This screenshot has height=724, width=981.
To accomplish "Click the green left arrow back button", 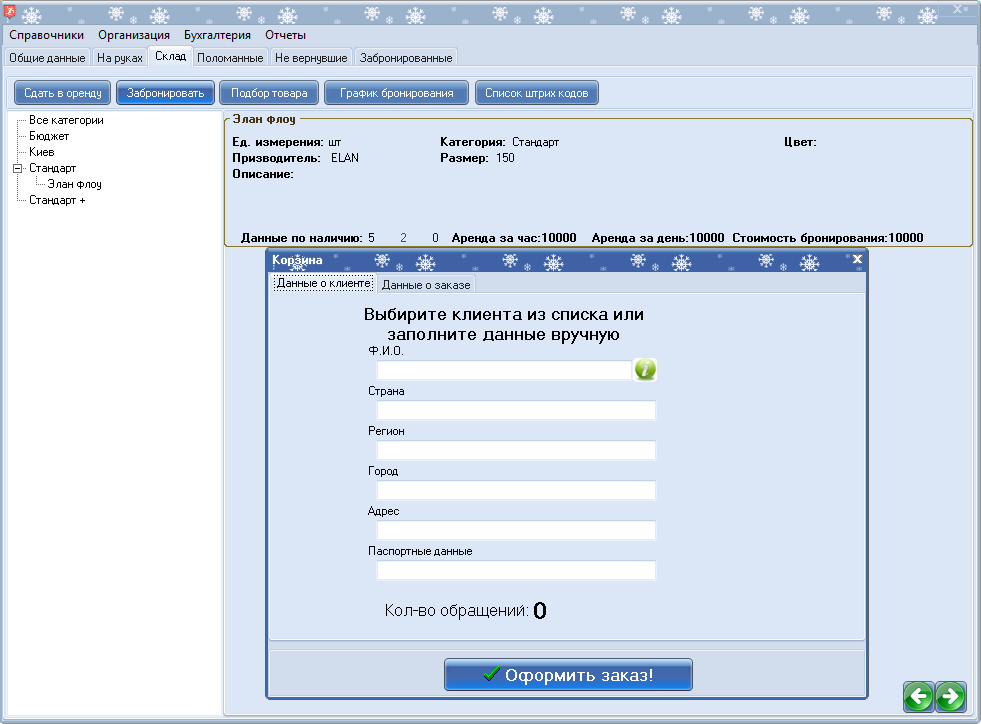I will (x=918, y=696).
